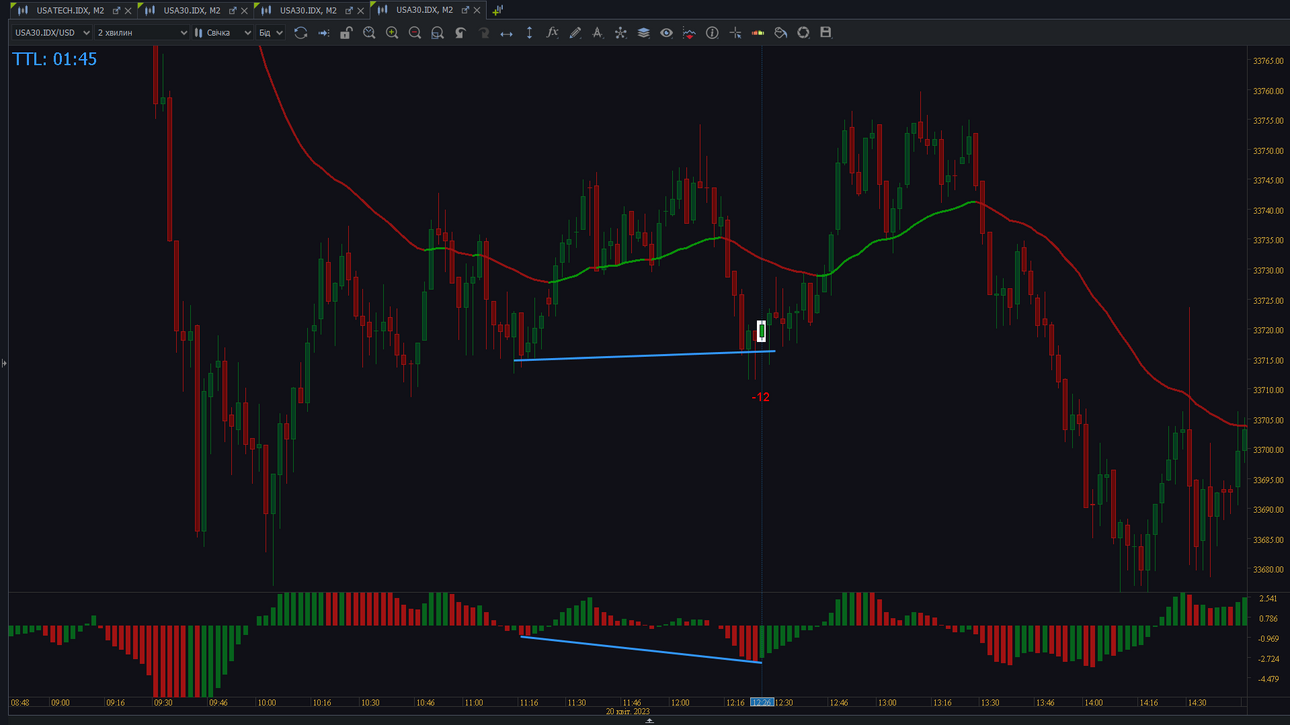Toggle the eye visibility icon
1290x725 pixels.
pos(666,33)
